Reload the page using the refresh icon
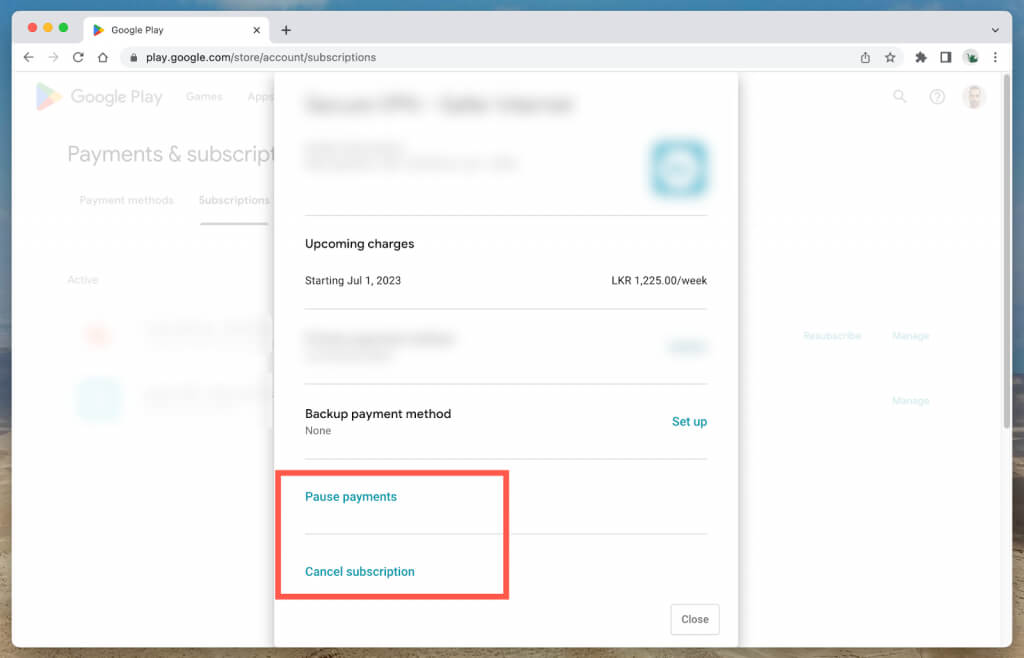This screenshot has width=1024, height=658. coord(78,57)
